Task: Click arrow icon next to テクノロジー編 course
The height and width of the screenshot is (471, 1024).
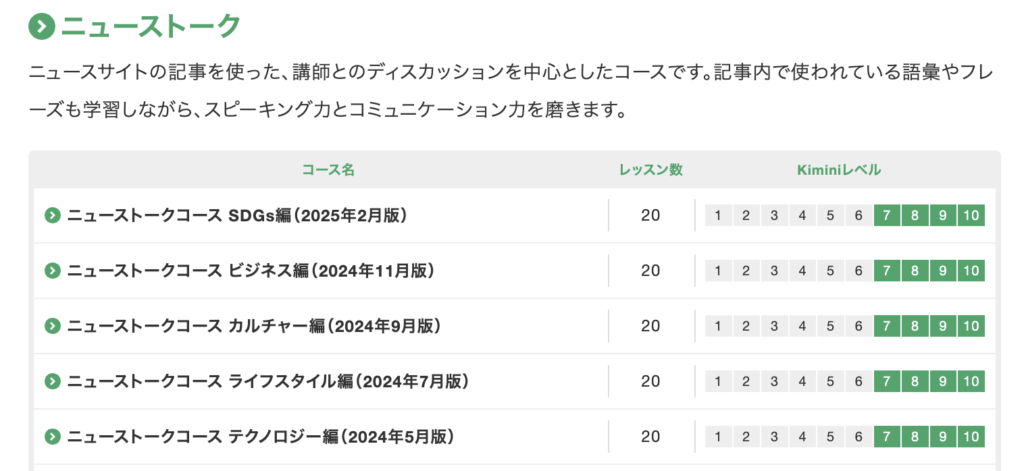Action: pos(53,437)
